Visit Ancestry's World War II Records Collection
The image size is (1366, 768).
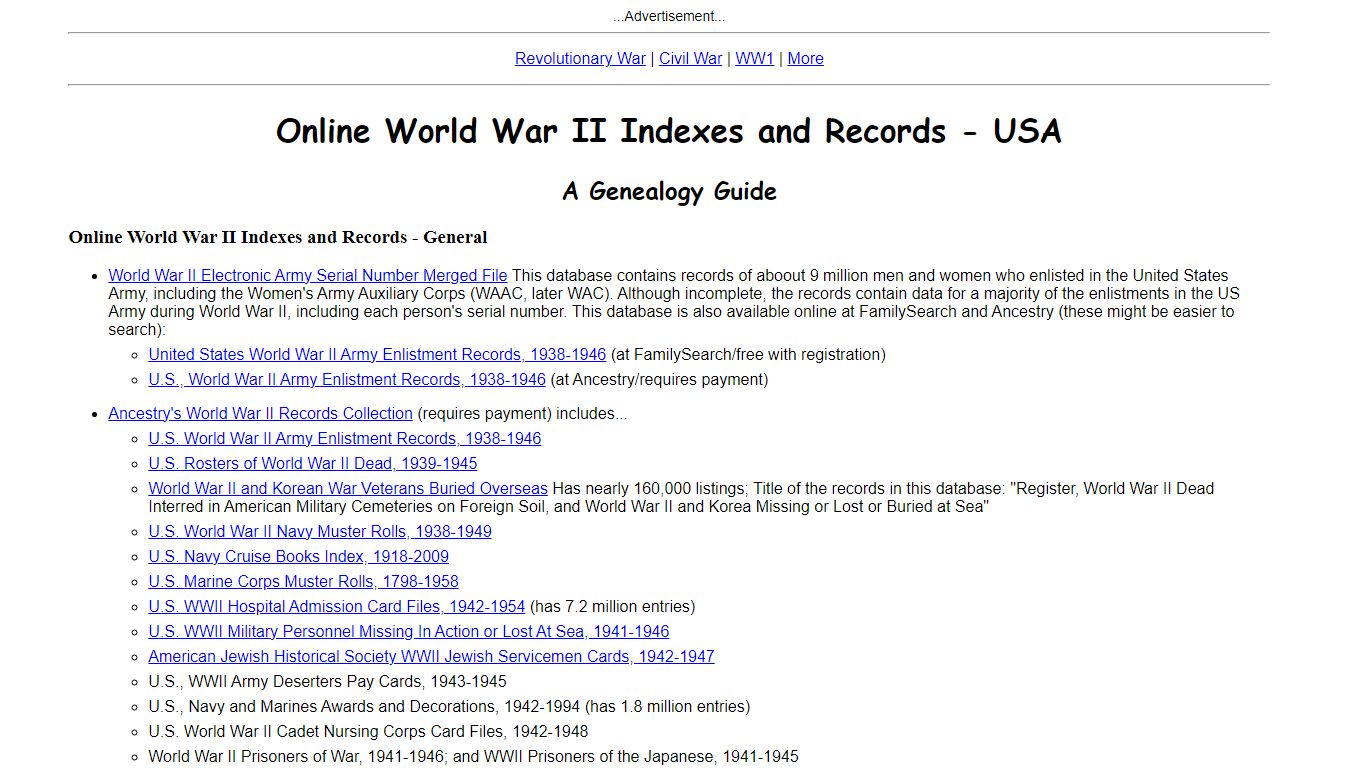coord(260,413)
